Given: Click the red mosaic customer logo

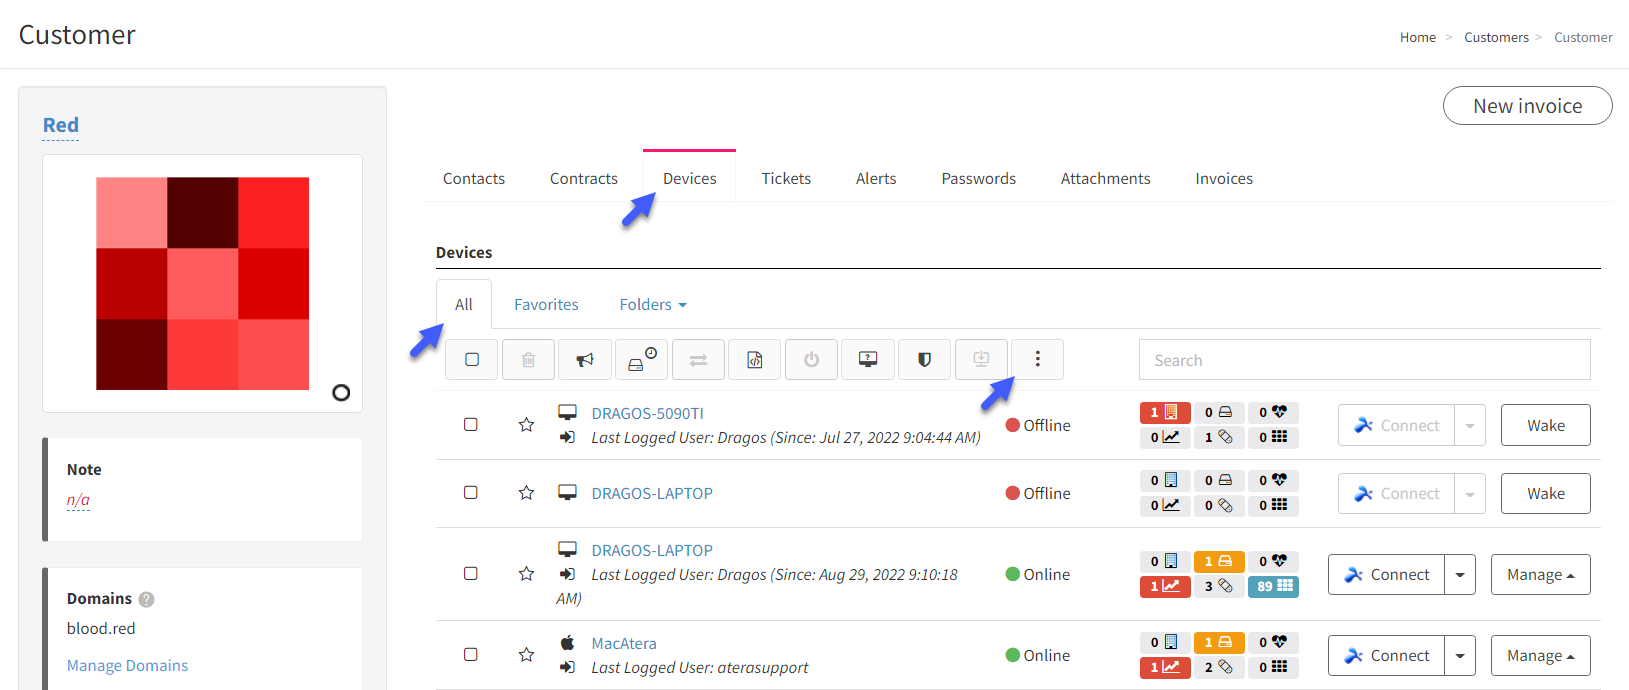Looking at the screenshot, I should click(x=202, y=283).
